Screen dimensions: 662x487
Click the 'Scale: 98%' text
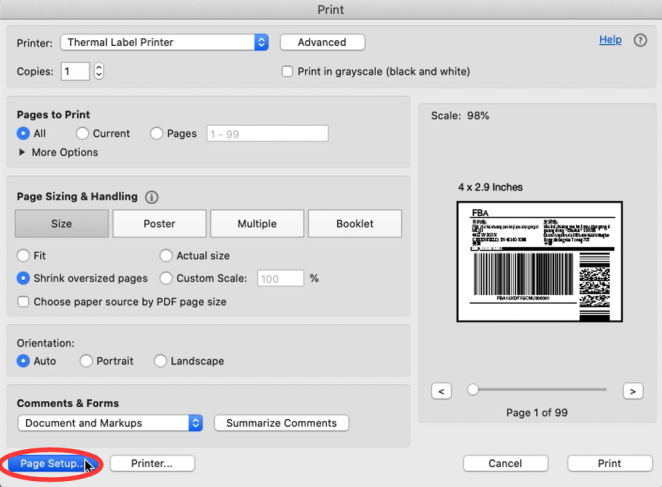pyautogui.click(x=460, y=116)
